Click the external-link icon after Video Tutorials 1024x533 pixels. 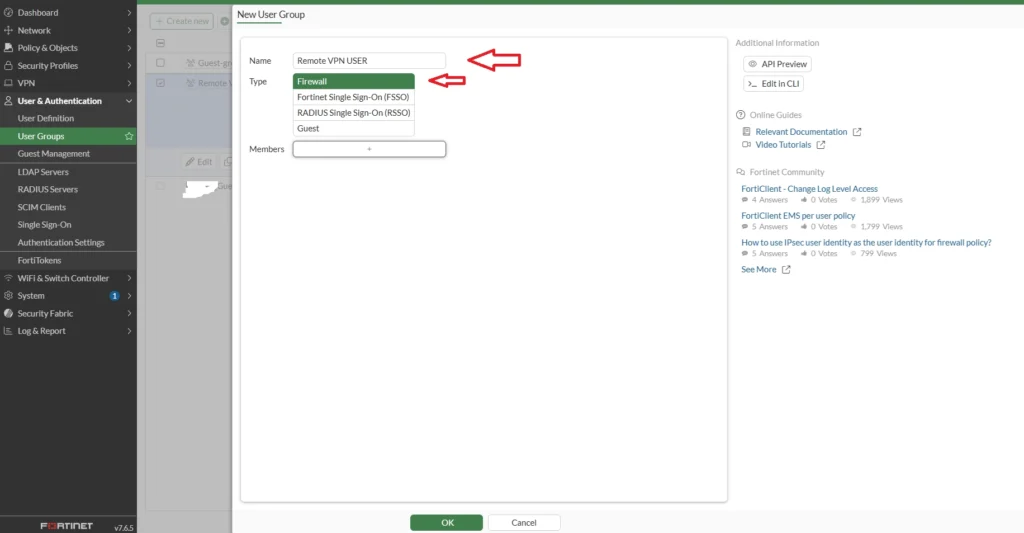(x=821, y=145)
